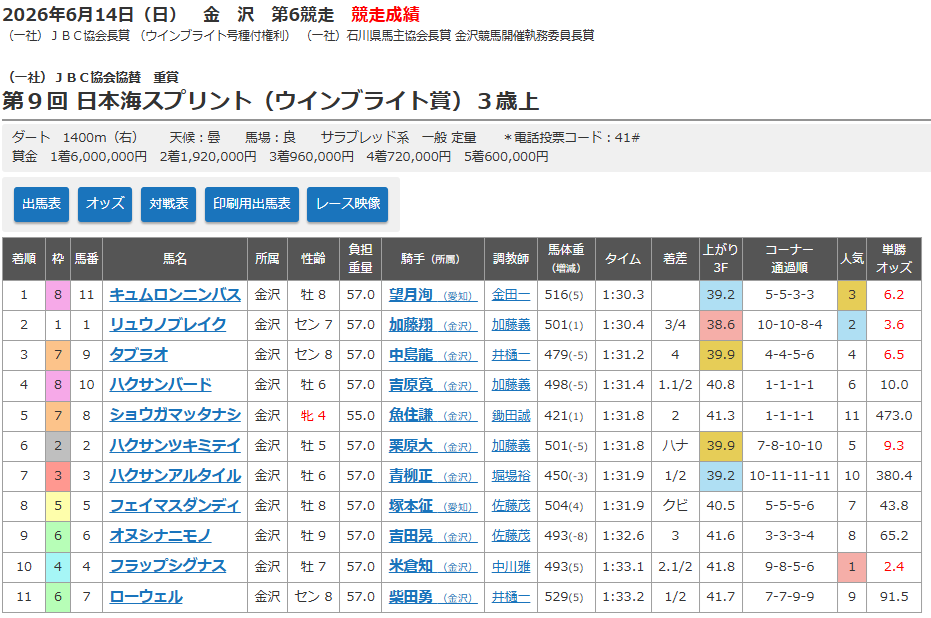The width and height of the screenshot is (931, 618).
Task: Select weight value 529(5)
Action: click(564, 597)
